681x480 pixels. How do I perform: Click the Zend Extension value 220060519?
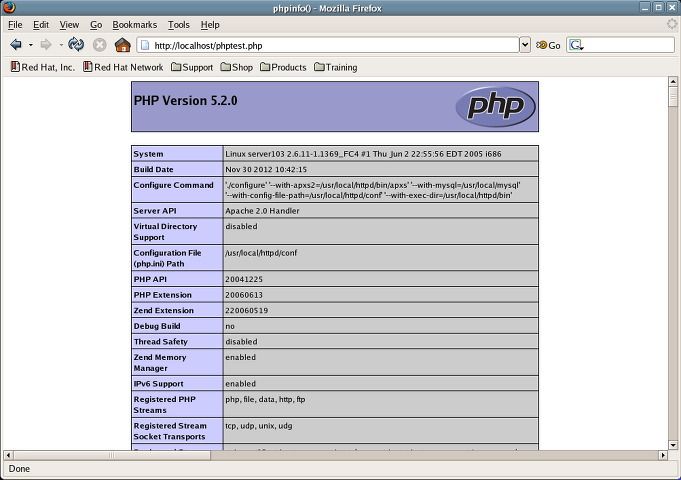[x=246, y=311]
